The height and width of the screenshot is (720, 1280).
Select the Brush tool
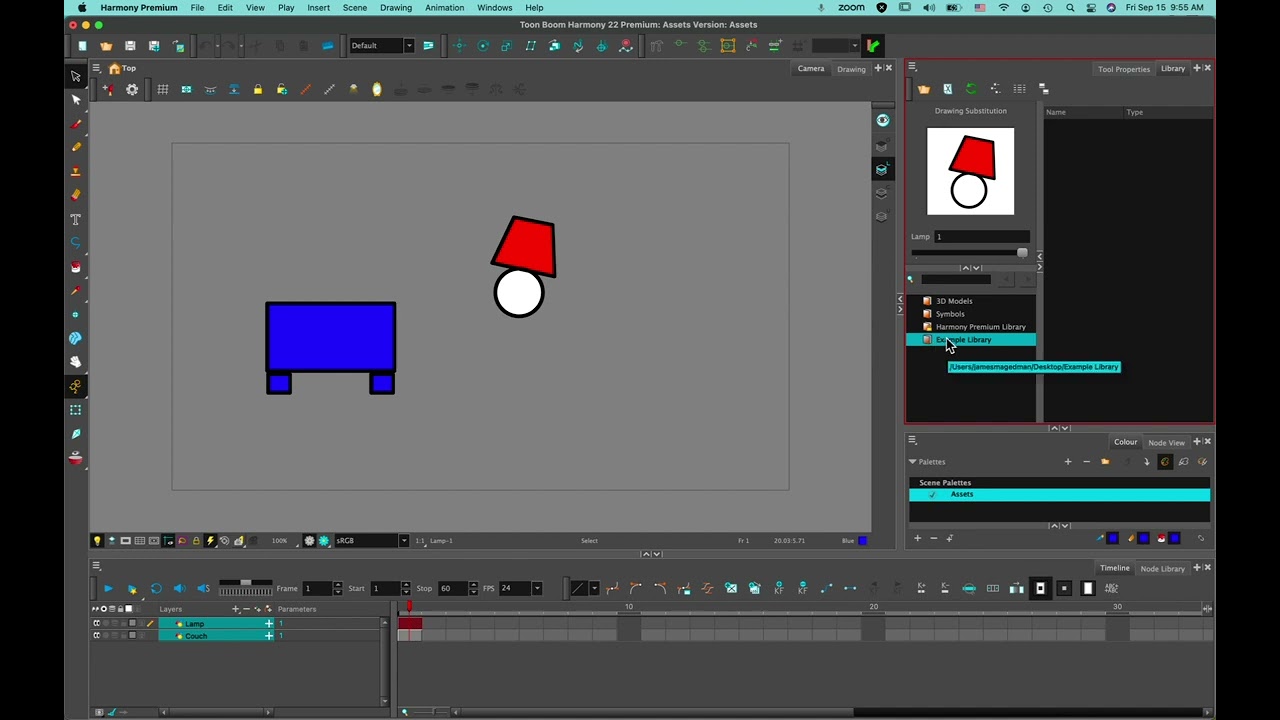tap(75, 123)
